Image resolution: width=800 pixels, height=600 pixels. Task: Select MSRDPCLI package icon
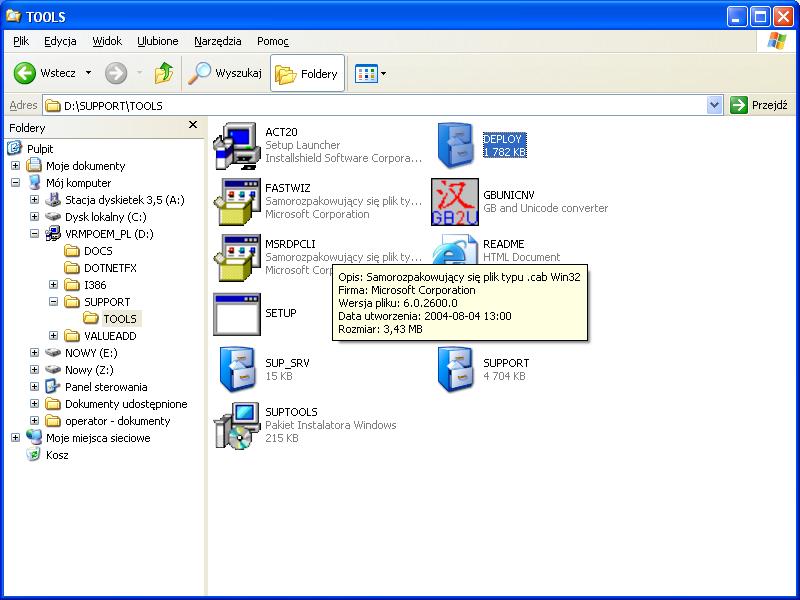(x=237, y=258)
